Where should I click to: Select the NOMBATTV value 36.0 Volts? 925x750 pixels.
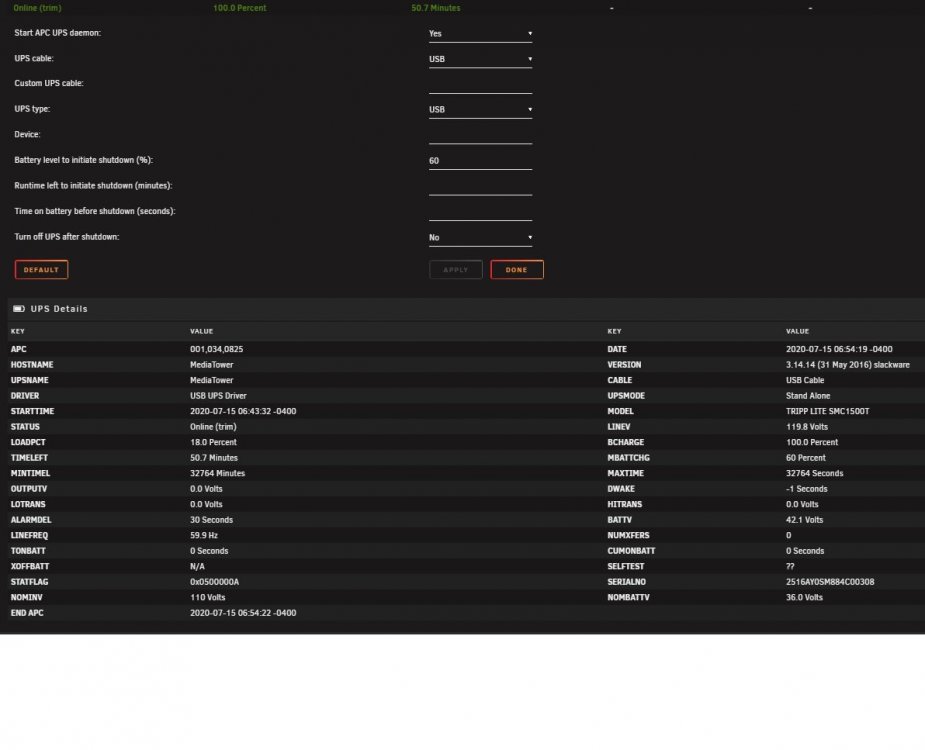tap(804, 597)
